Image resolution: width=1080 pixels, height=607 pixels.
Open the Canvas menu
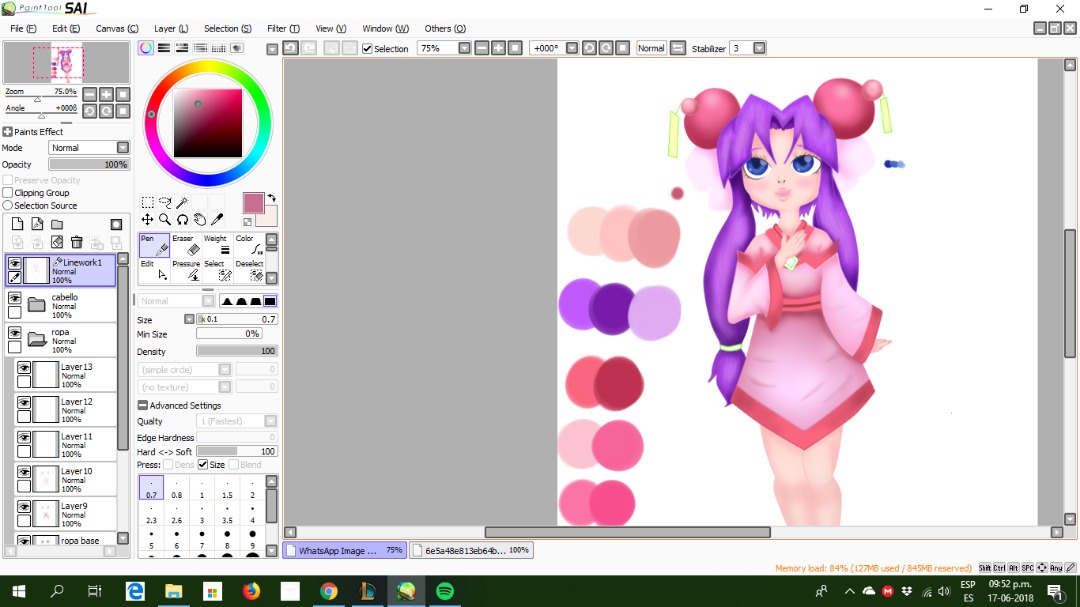(x=116, y=28)
